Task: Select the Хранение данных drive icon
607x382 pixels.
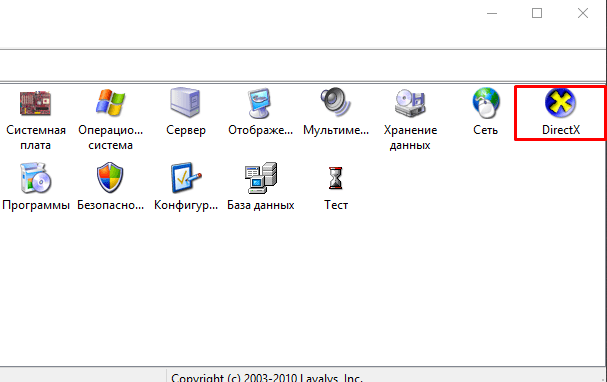Action: click(x=410, y=103)
